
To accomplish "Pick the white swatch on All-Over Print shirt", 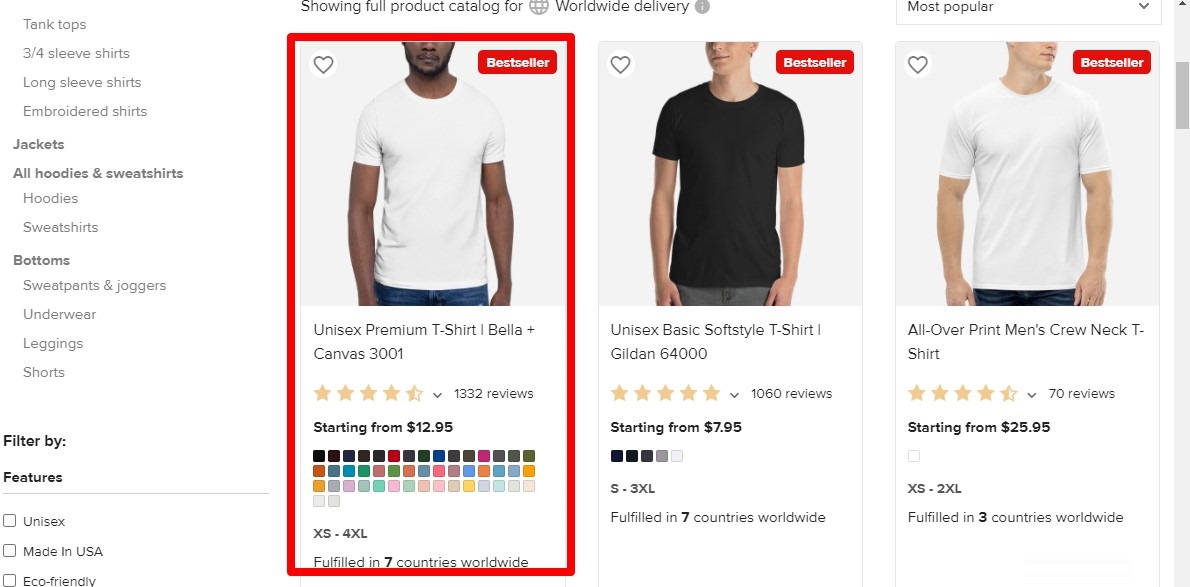I will 913,456.
